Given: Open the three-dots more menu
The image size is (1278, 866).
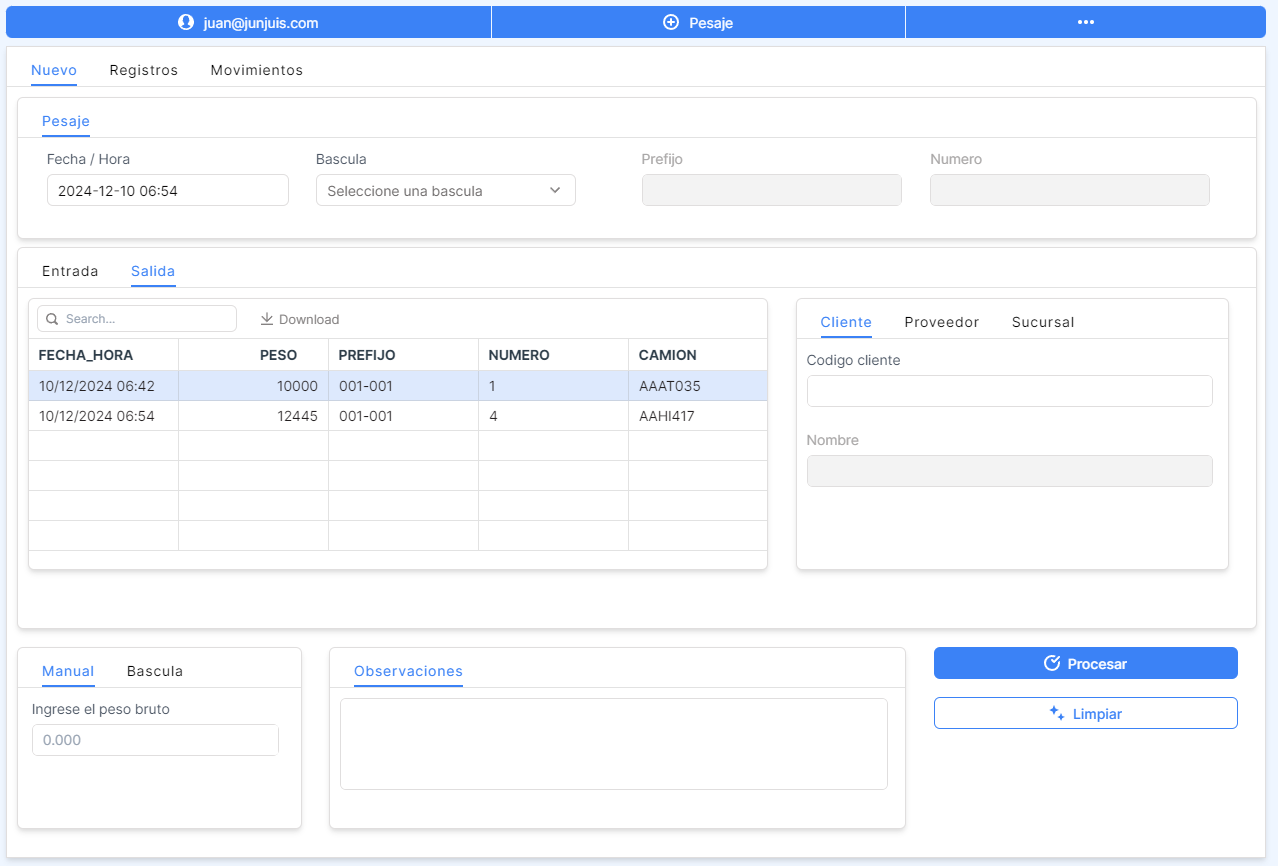Looking at the screenshot, I should (1085, 22).
